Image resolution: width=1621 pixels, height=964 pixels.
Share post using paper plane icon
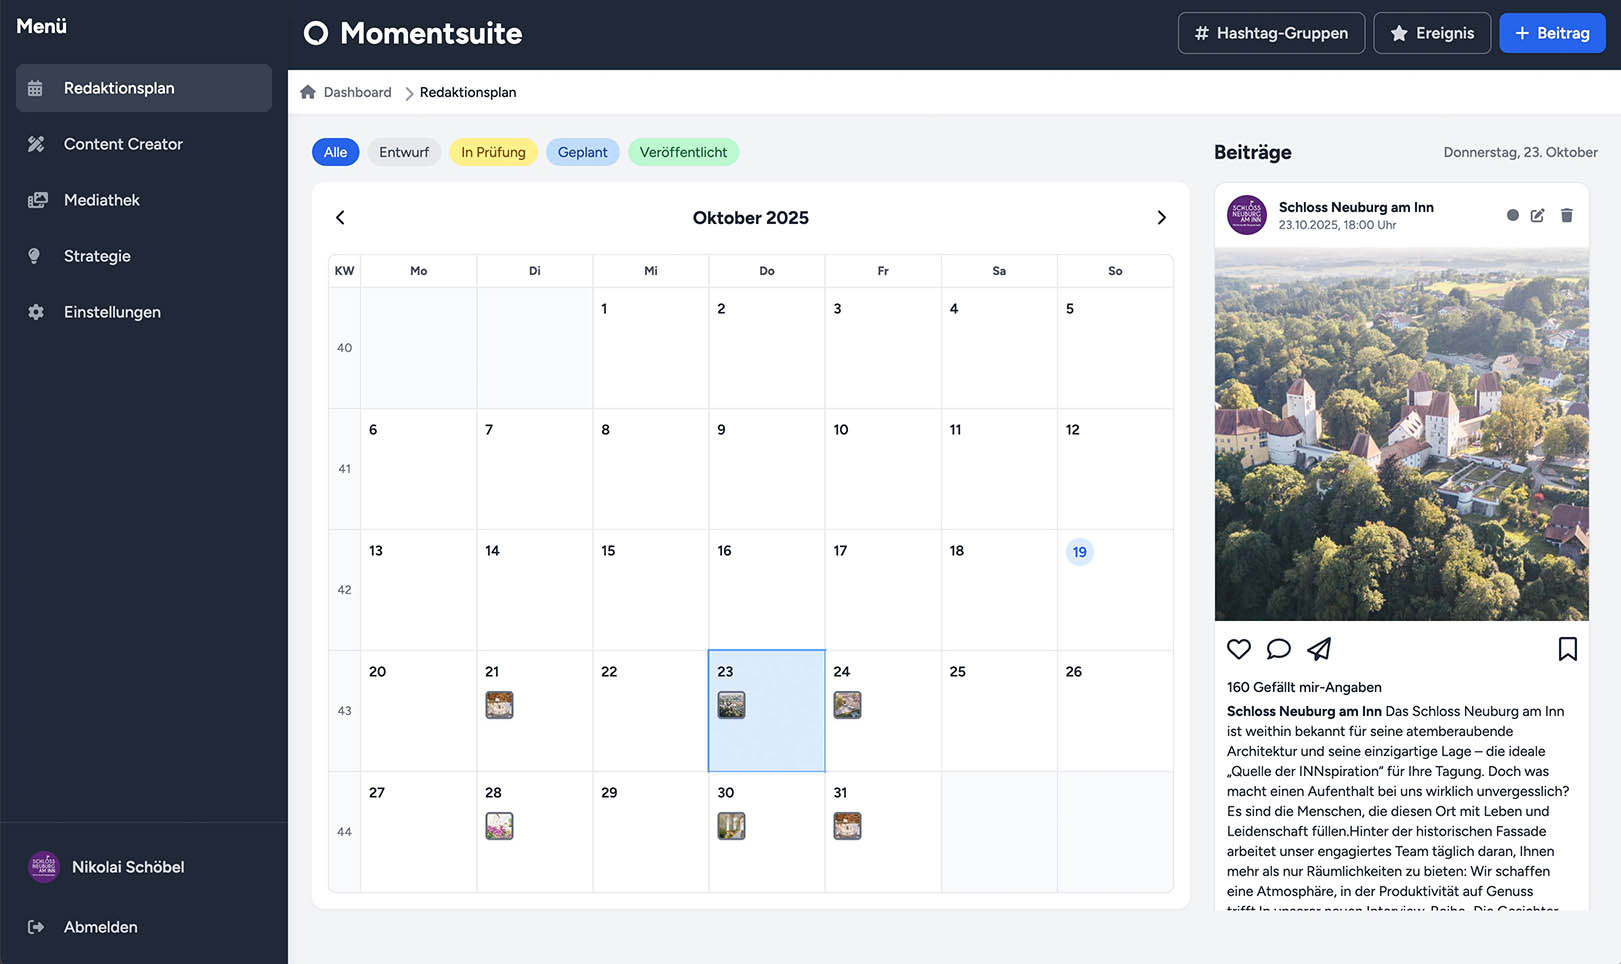click(x=1319, y=649)
